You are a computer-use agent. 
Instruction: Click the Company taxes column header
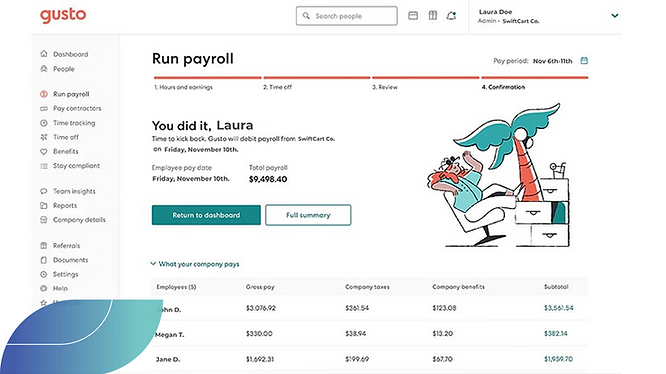pyautogui.click(x=367, y=287)
